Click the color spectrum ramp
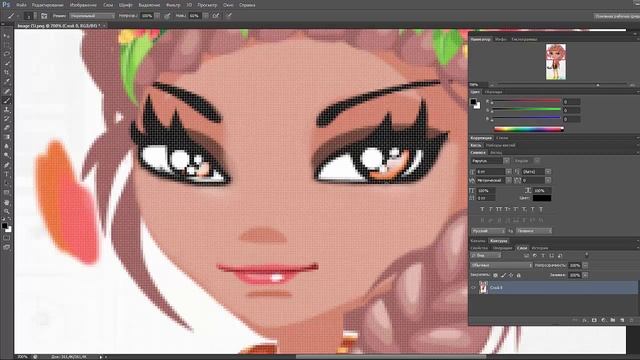 tap(529, 129)
